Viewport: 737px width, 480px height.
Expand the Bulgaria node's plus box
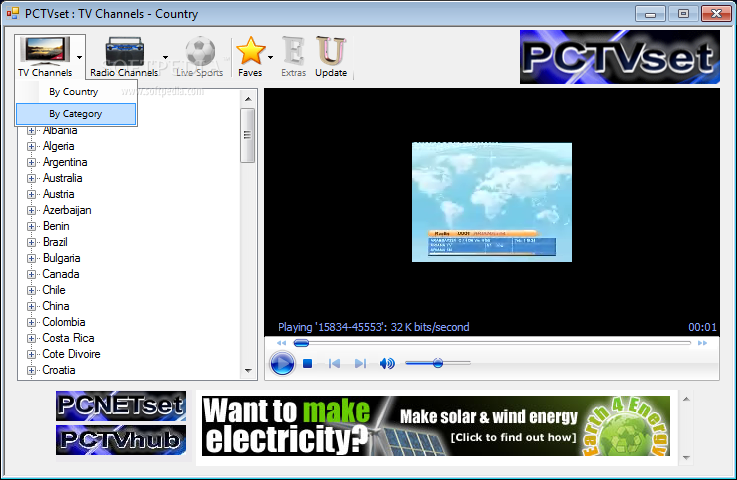coord(31,258)
